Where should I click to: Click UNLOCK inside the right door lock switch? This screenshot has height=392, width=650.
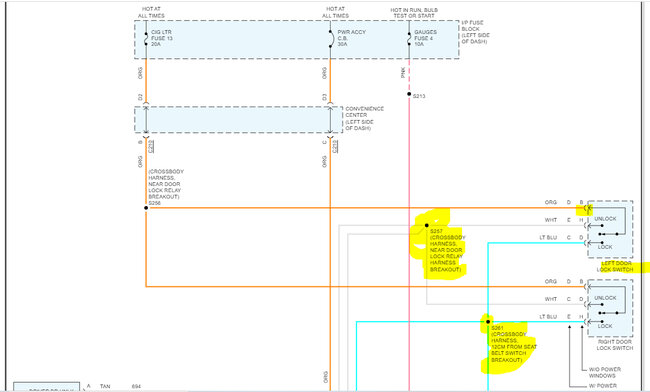point(605,298)
